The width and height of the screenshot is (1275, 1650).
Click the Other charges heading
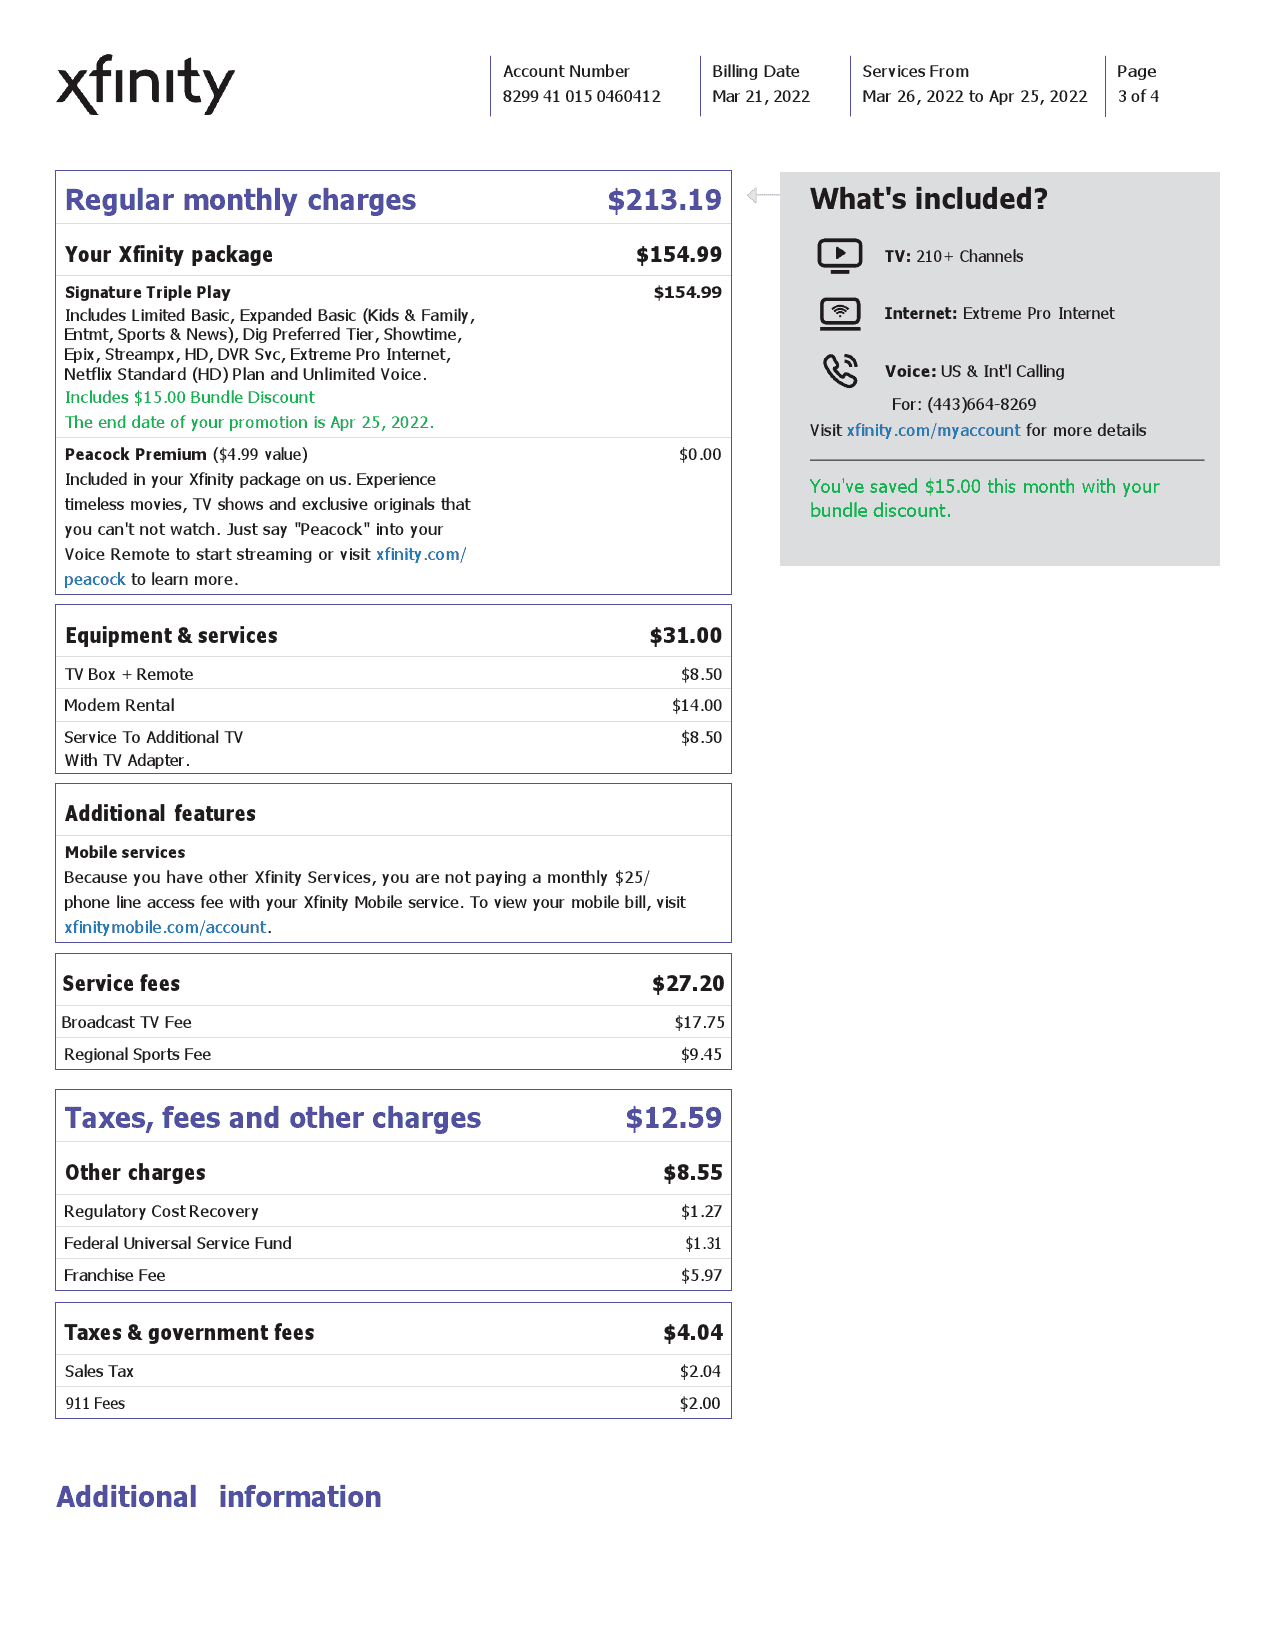(135, 1172)
